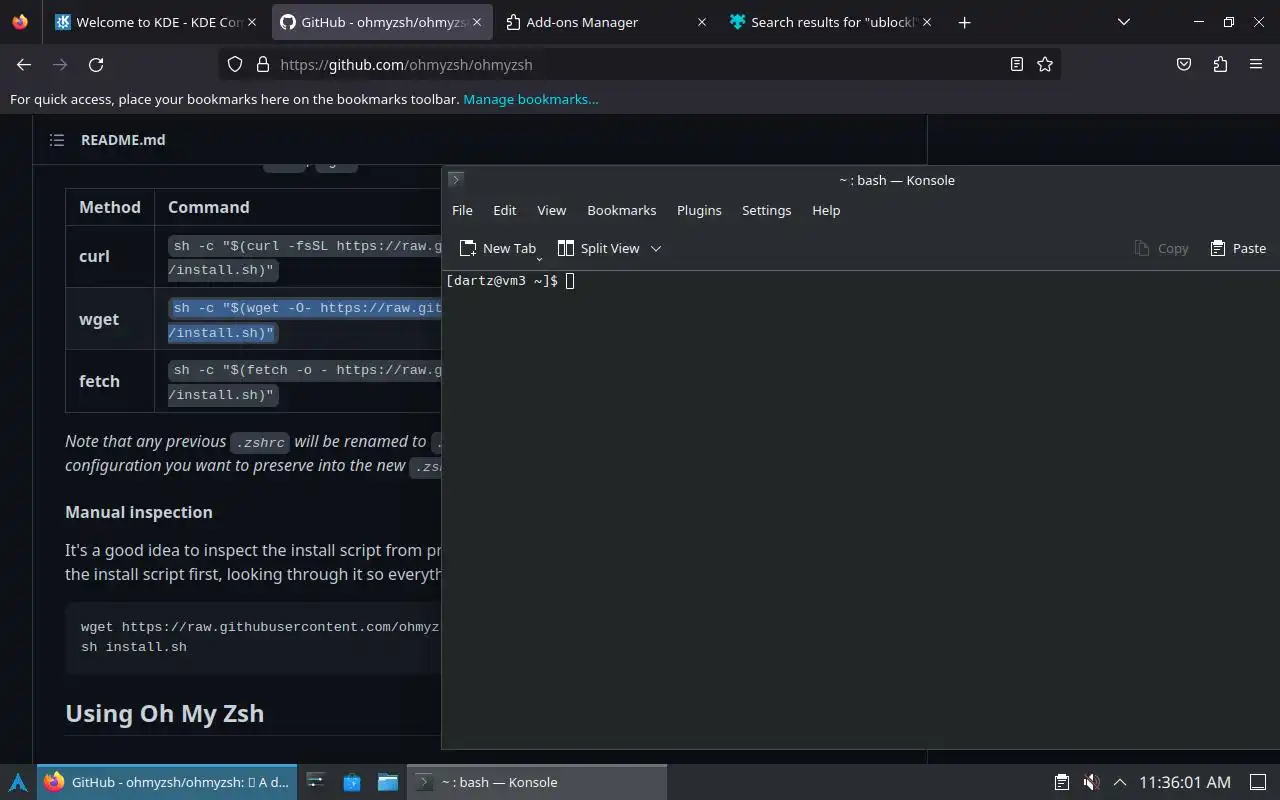Viewport: 1280px width, 800px height.
Task: Expand the Split View dropdown arrow
Action: click(656, 248)
